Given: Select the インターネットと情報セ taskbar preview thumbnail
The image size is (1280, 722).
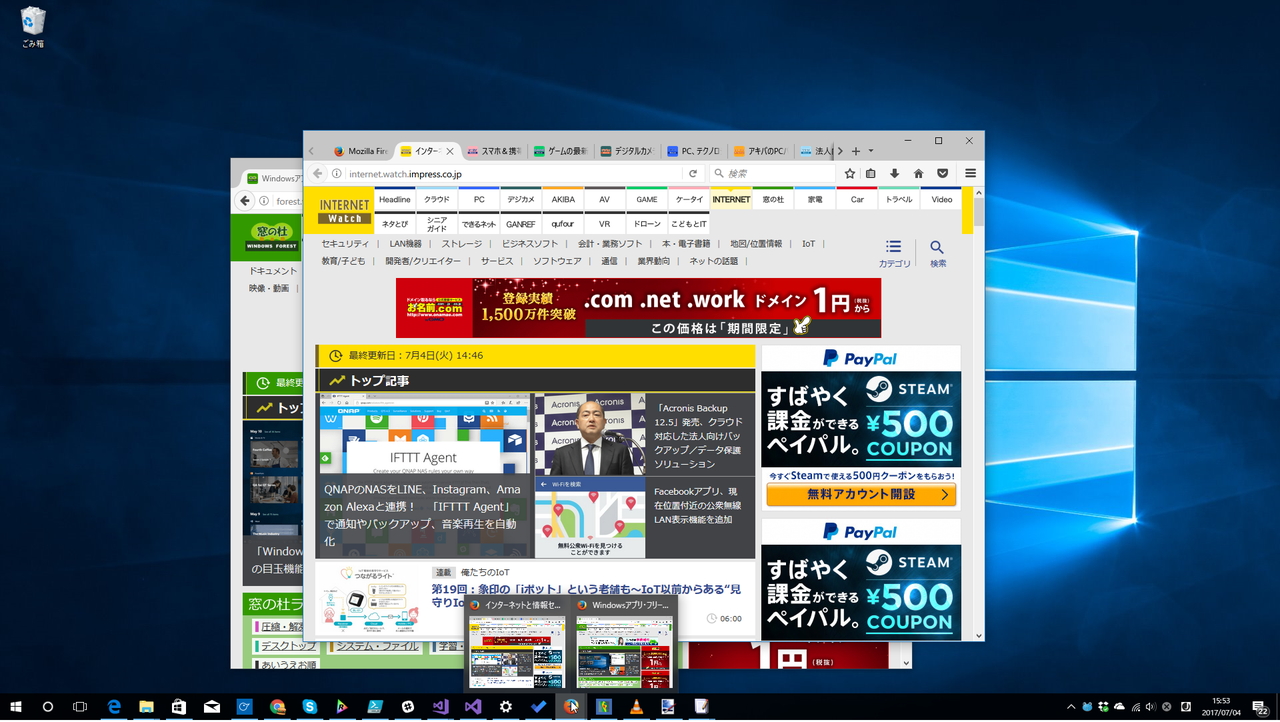Looking at the screenshot, I should click(517, 643).
